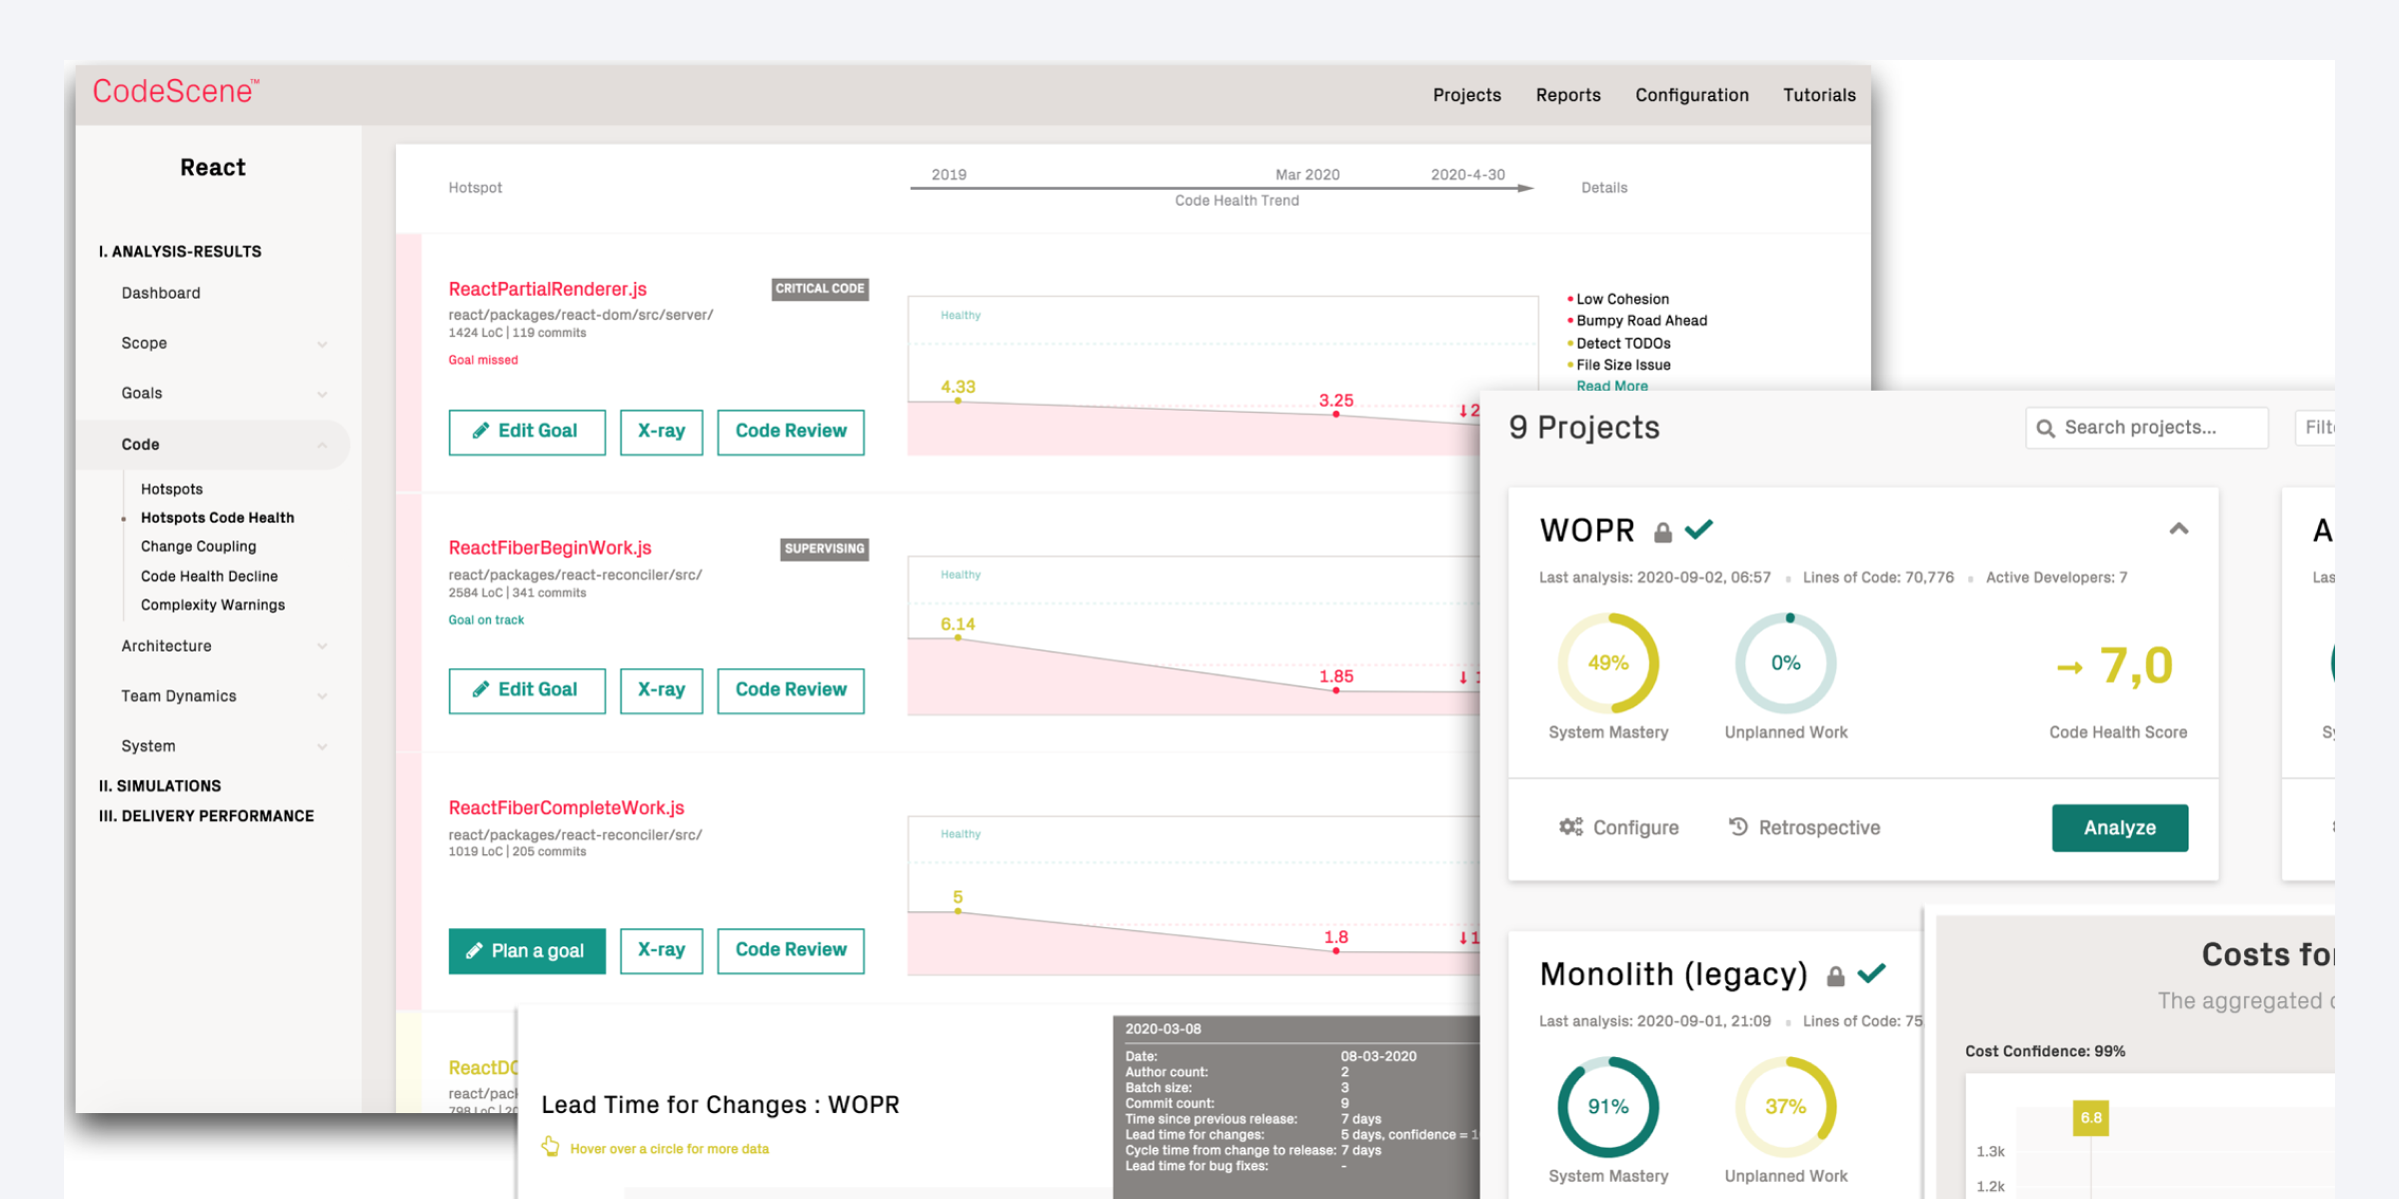Click the Read More link
Image resolution: width=2399 pixels, height=1199 pixels.
pyautogui.click(x=1611, y=386)
